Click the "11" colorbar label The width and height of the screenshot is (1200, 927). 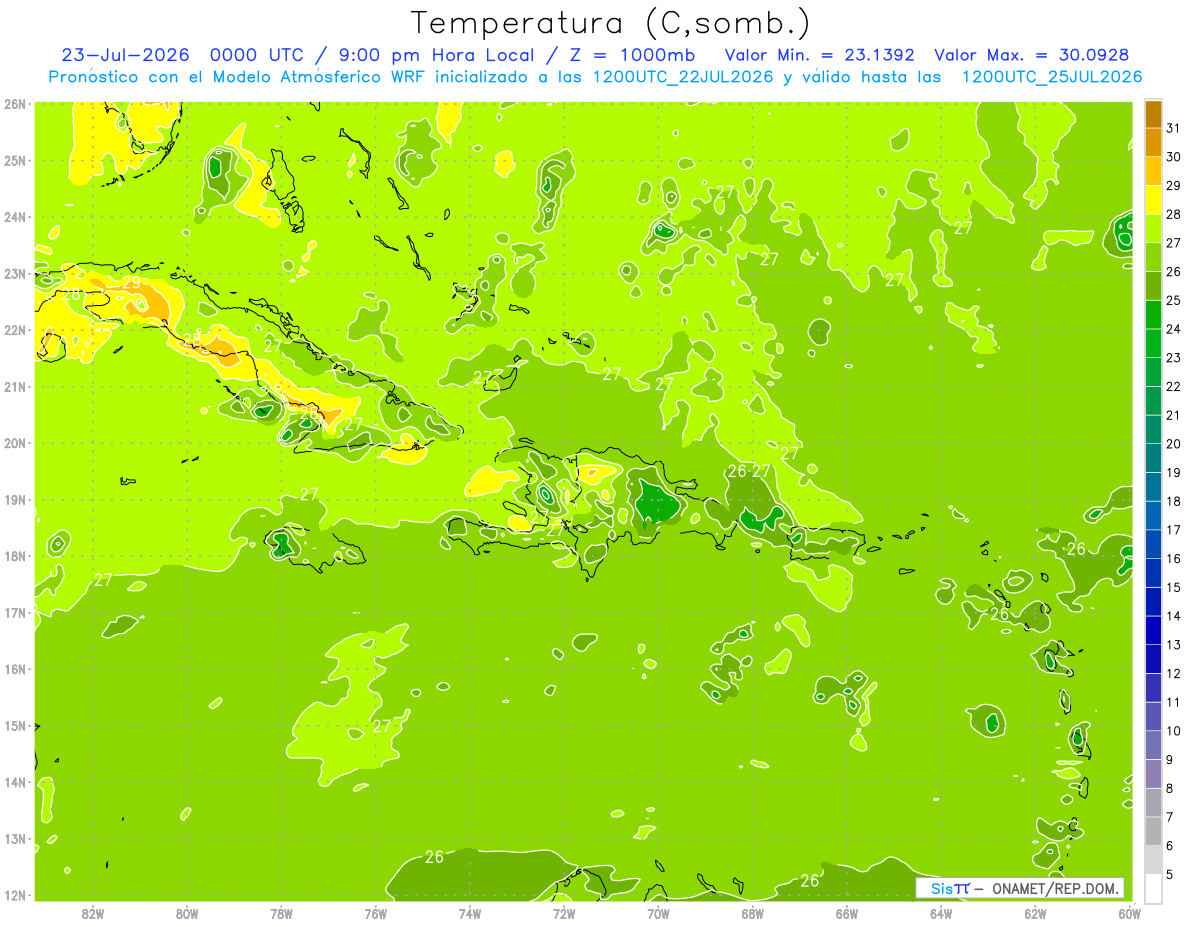pos(1173,702)
